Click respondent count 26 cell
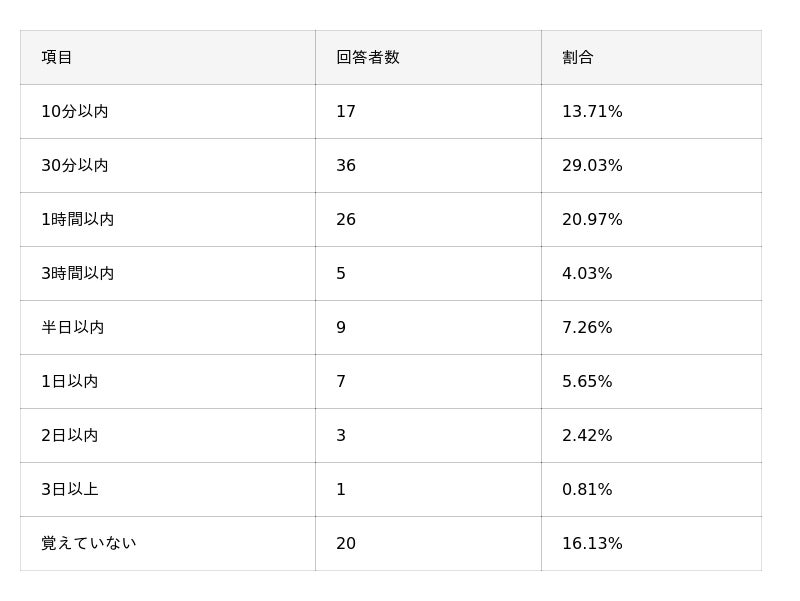 tap(346, 220)
